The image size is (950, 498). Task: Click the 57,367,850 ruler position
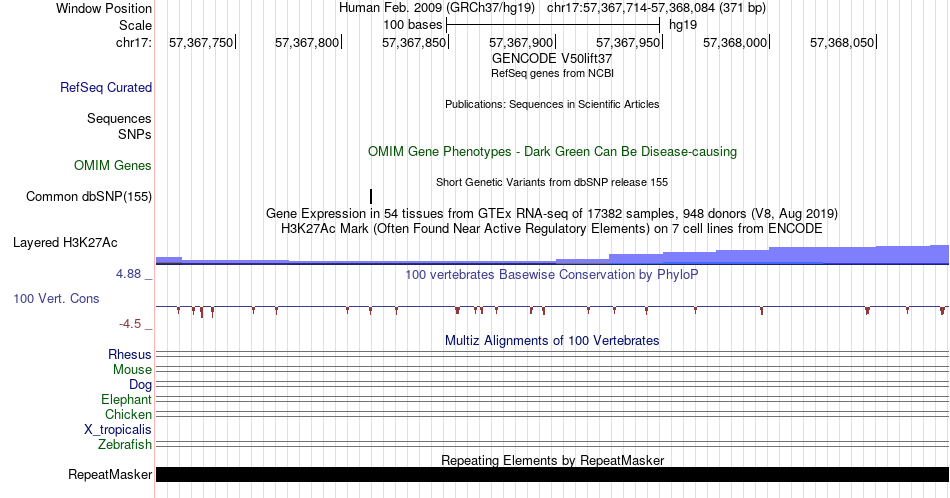[414, 42]
